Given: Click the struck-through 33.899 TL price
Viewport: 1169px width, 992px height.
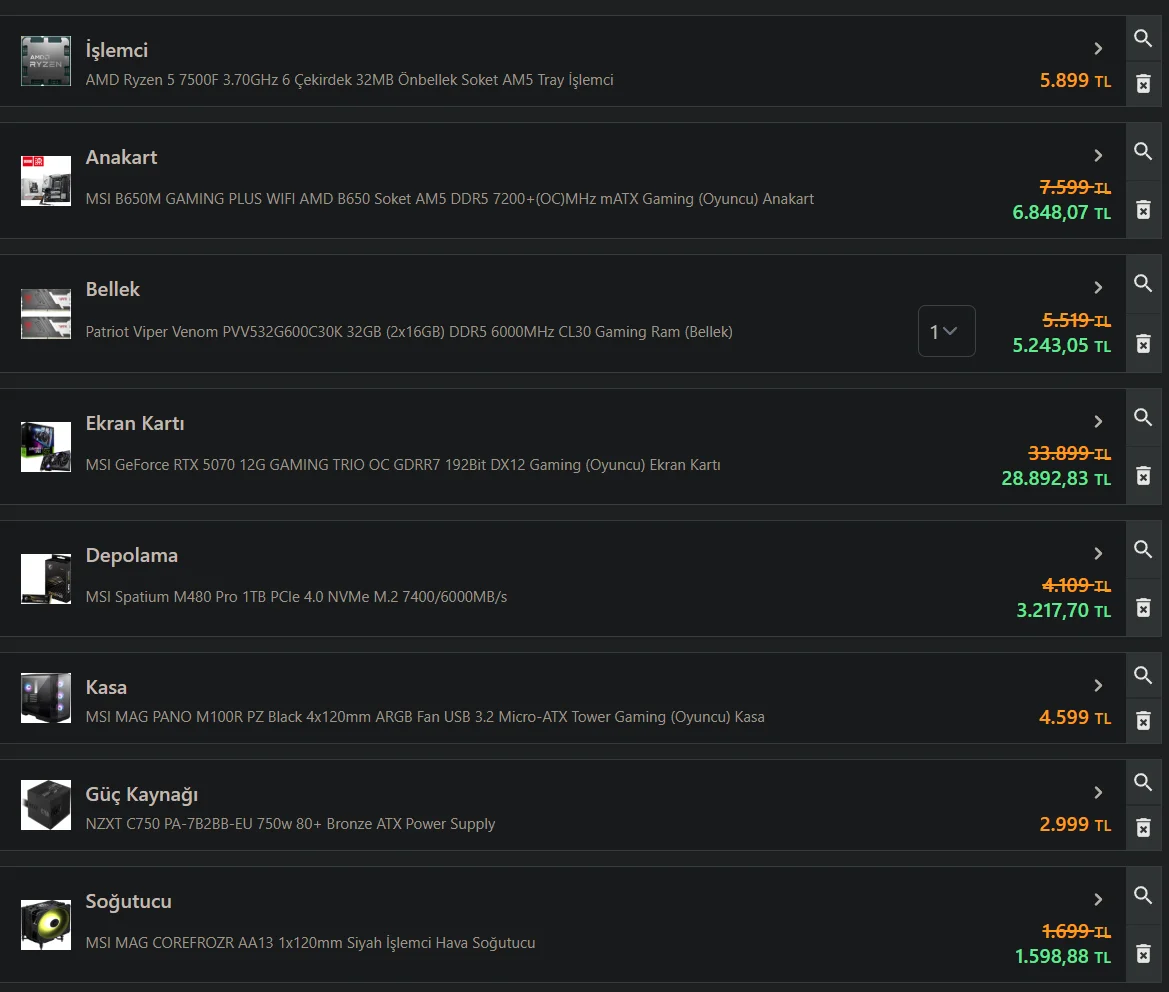Looking at the screenshot, I should (1070, 453).
